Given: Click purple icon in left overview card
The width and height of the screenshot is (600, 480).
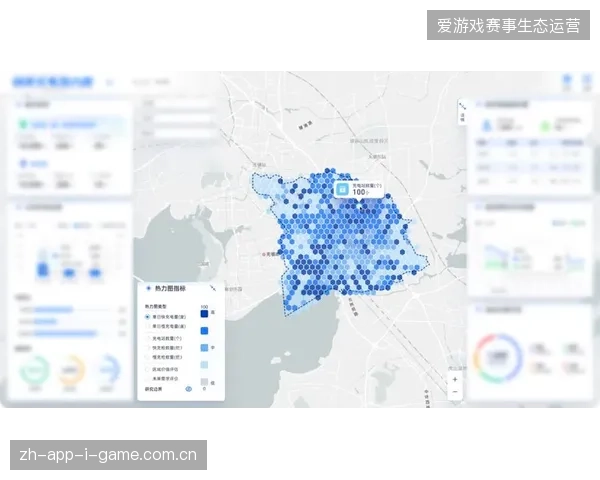Looking at the screenshot, I should (23, 164).
